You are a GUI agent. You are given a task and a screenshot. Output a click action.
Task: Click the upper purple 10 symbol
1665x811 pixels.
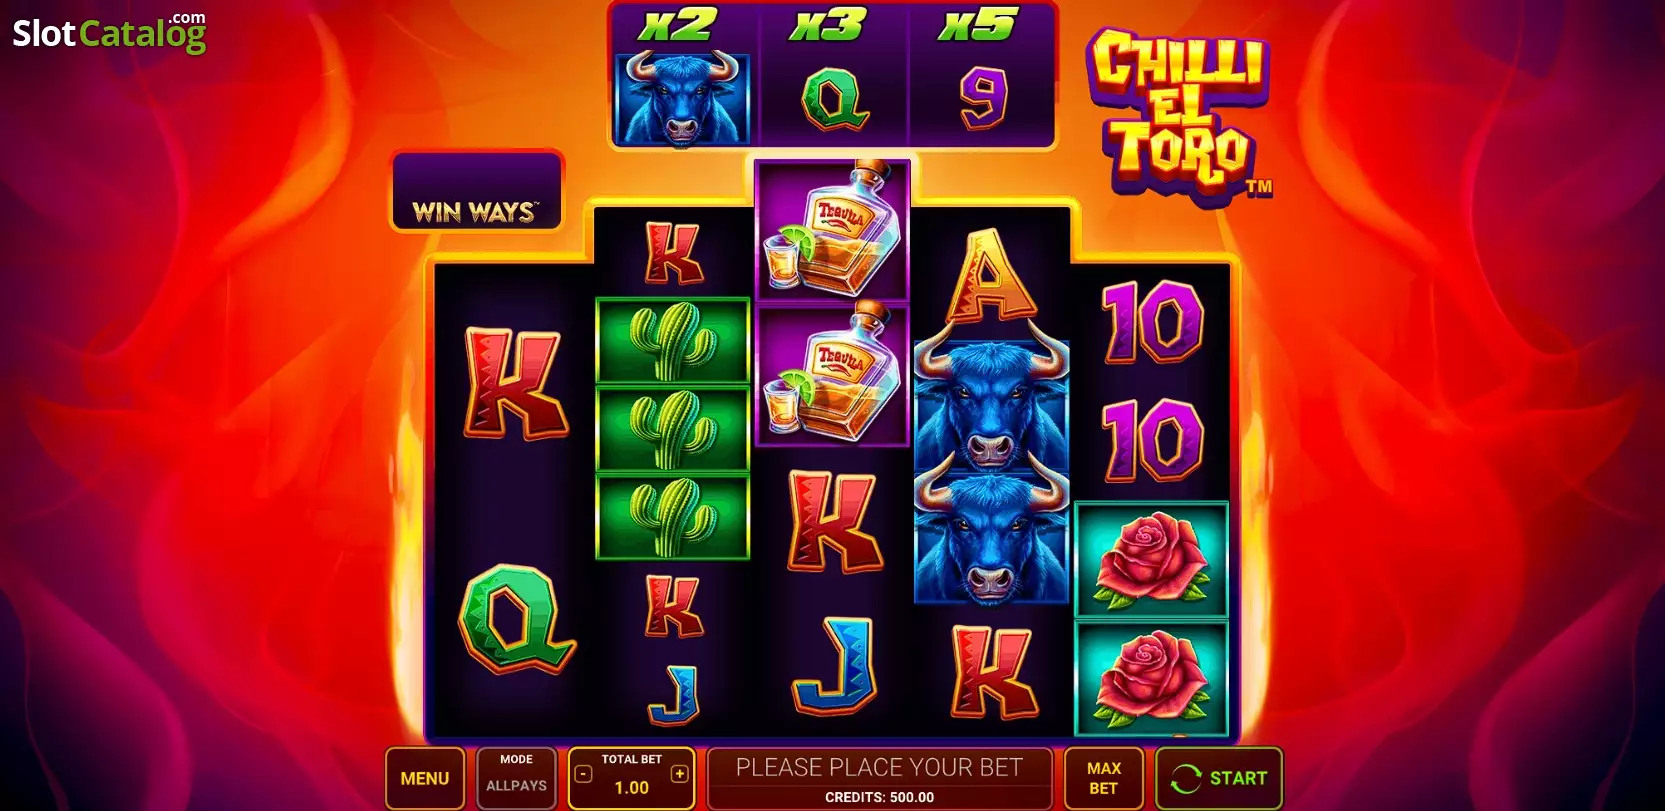[x=1152, y=321]
